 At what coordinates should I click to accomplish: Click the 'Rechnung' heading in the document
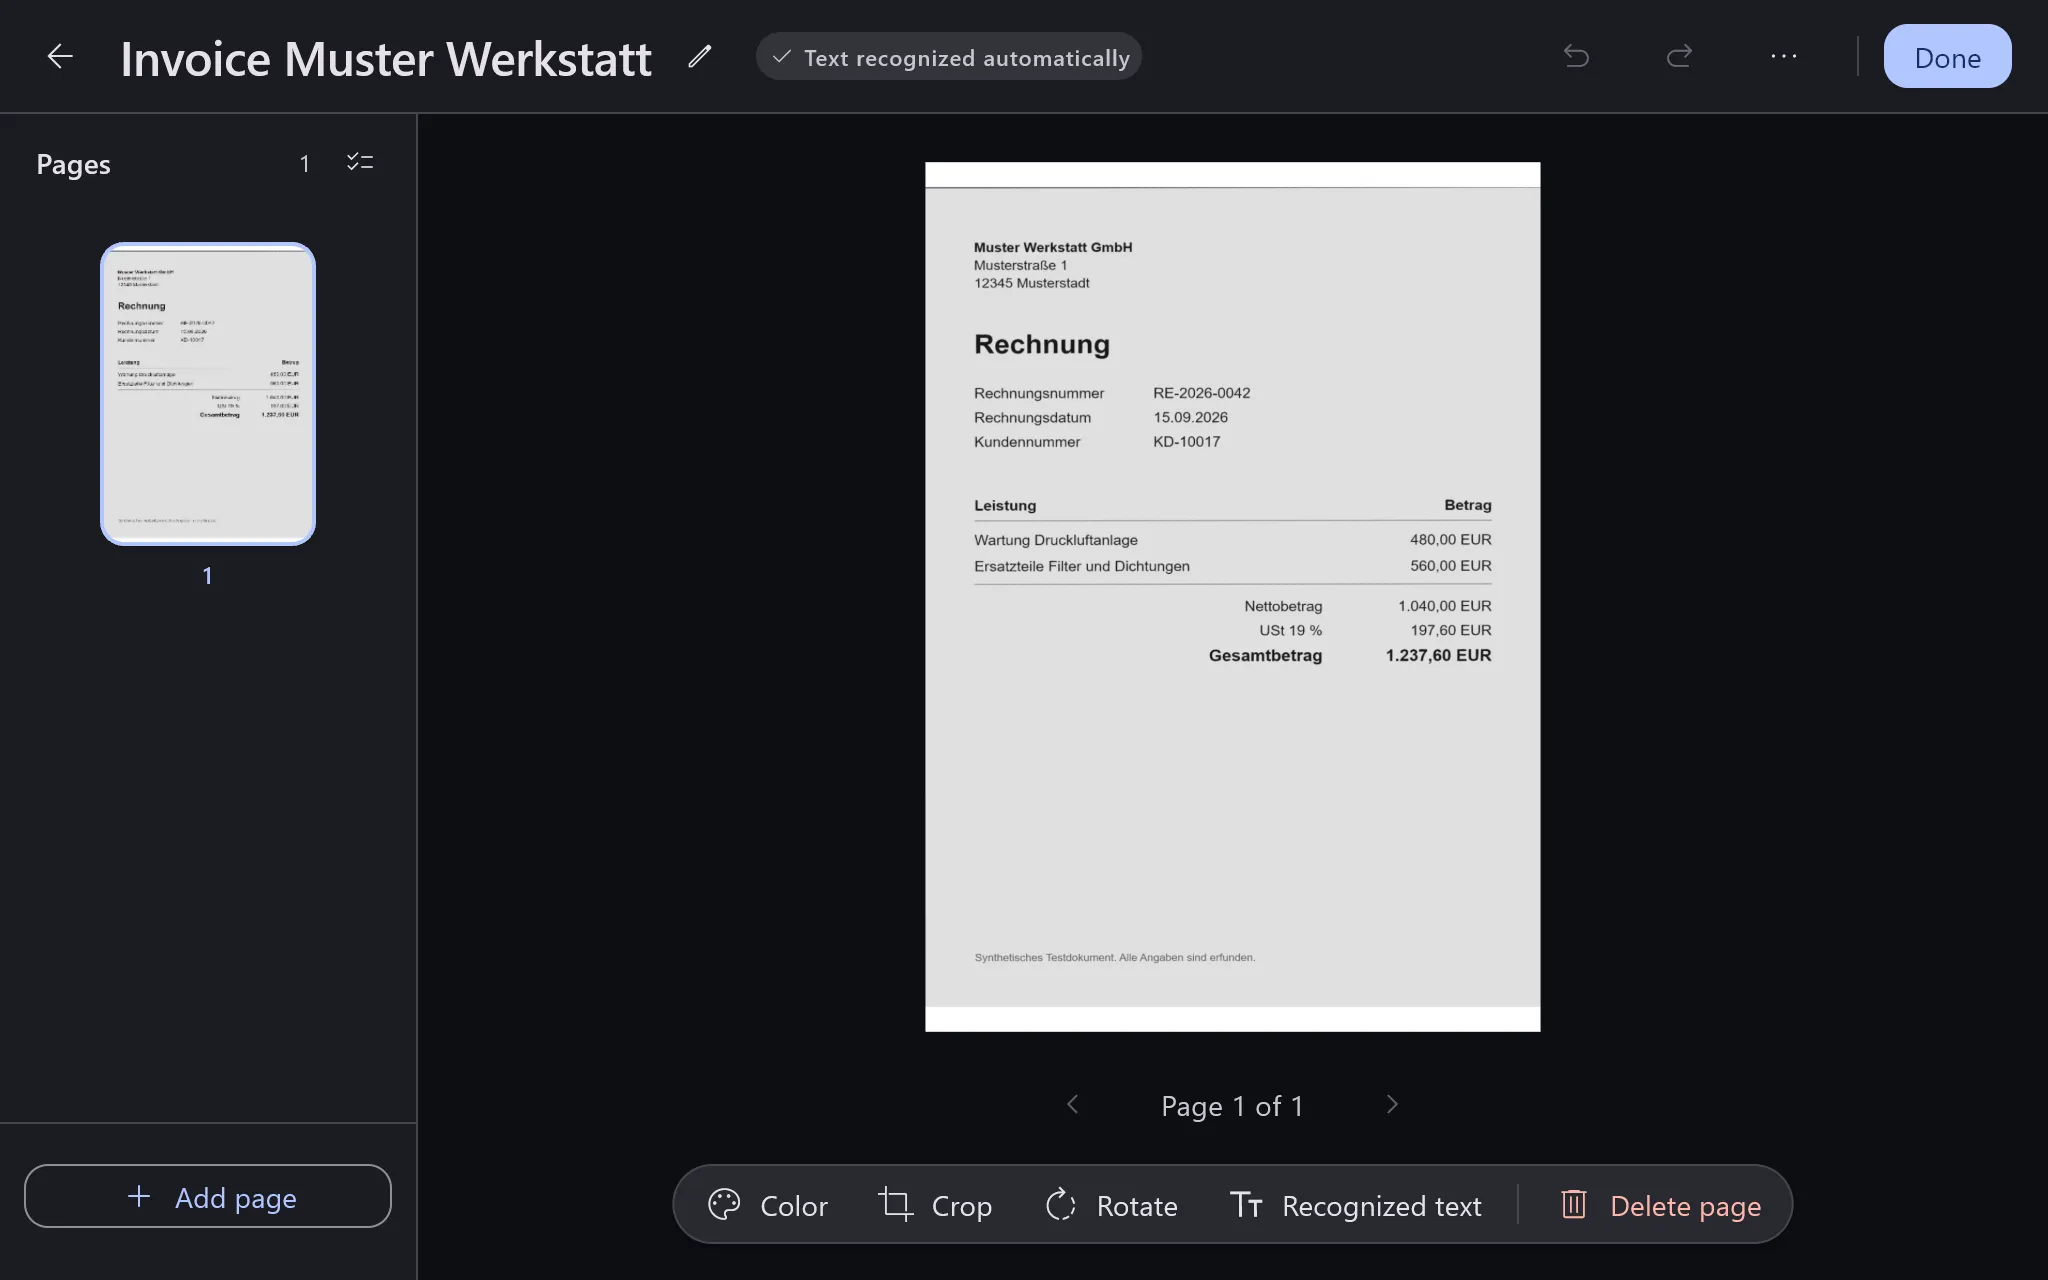click(x=1042, y=345)
